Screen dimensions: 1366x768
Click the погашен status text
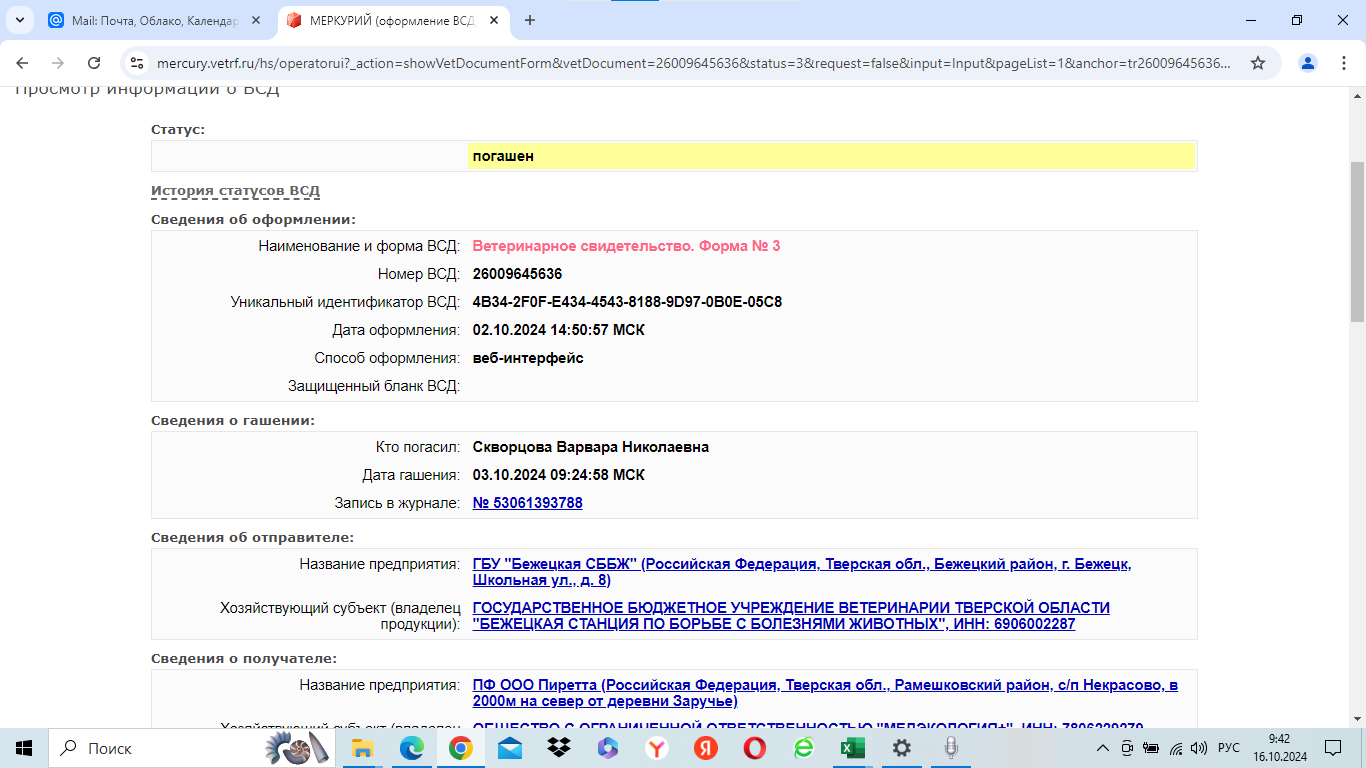click(x=503, y=156)
